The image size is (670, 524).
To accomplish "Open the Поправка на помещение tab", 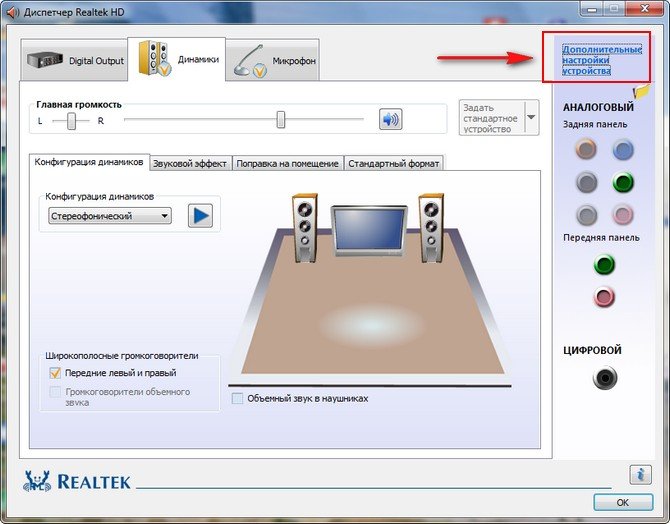I will [287, 164].
